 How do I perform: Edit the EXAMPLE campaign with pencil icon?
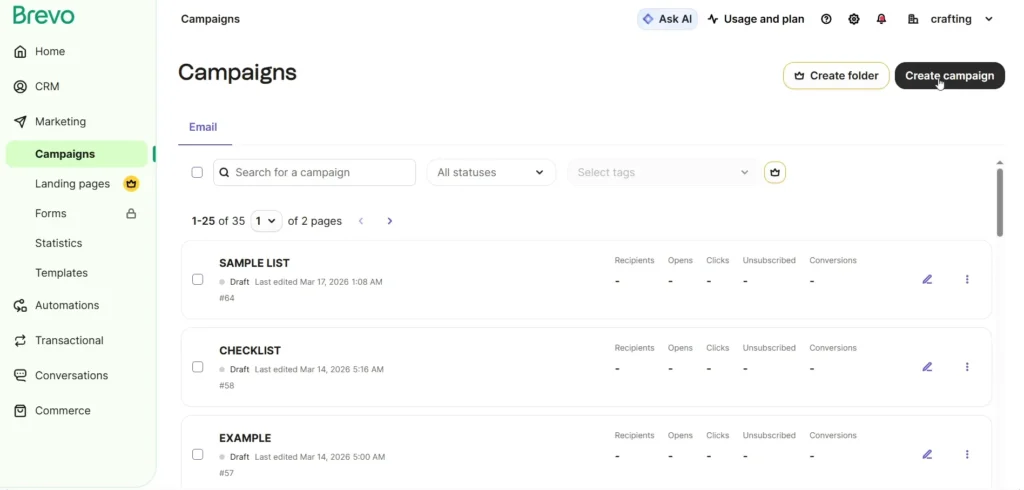927,455
